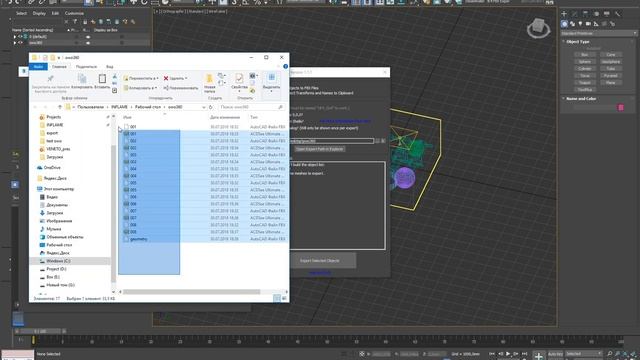640x360 pixels.
Task: Open Windows (C:) in the navigation pane
Action: (58, 261)
